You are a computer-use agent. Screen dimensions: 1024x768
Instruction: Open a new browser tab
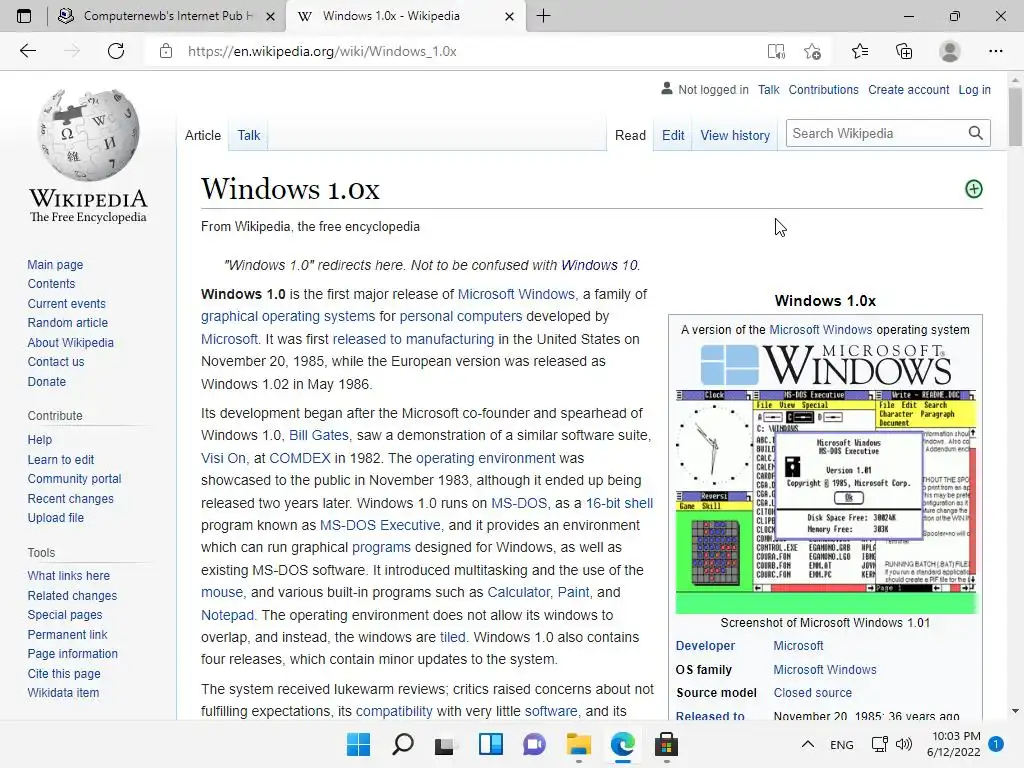tap(543, 16)
